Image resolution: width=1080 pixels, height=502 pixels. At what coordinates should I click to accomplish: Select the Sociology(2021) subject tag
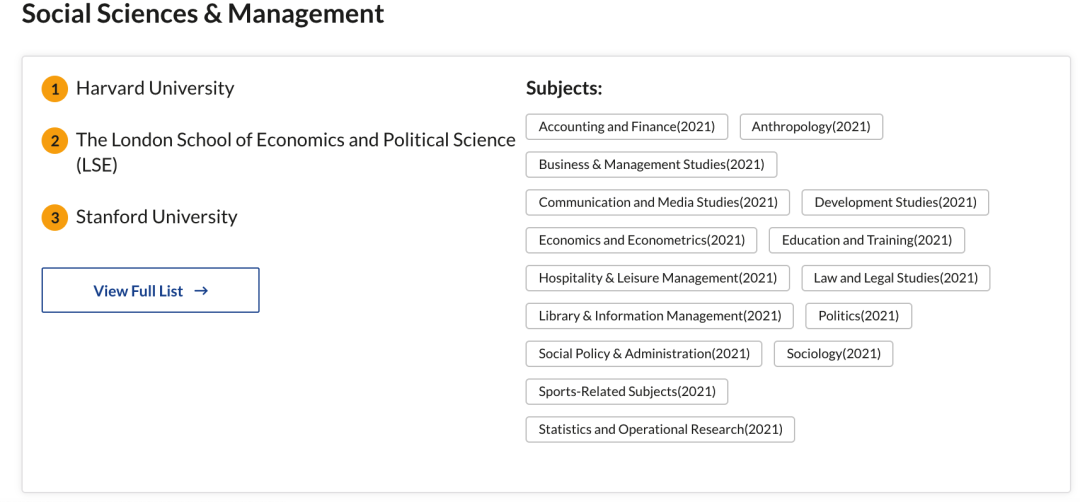point(833,354)
